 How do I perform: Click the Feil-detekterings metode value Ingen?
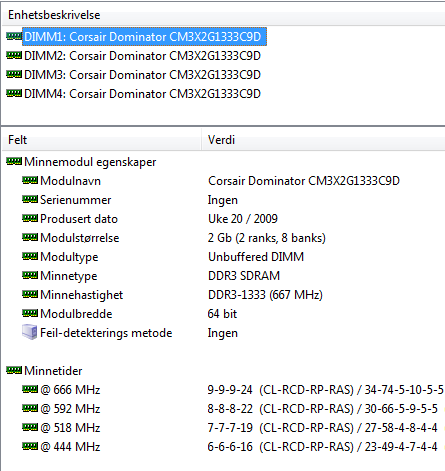click(x=223, y=333)
